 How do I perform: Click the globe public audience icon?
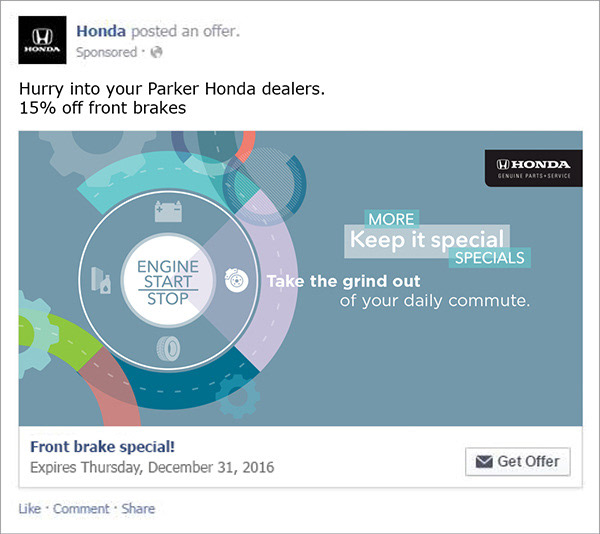click(x=156, y=51)
